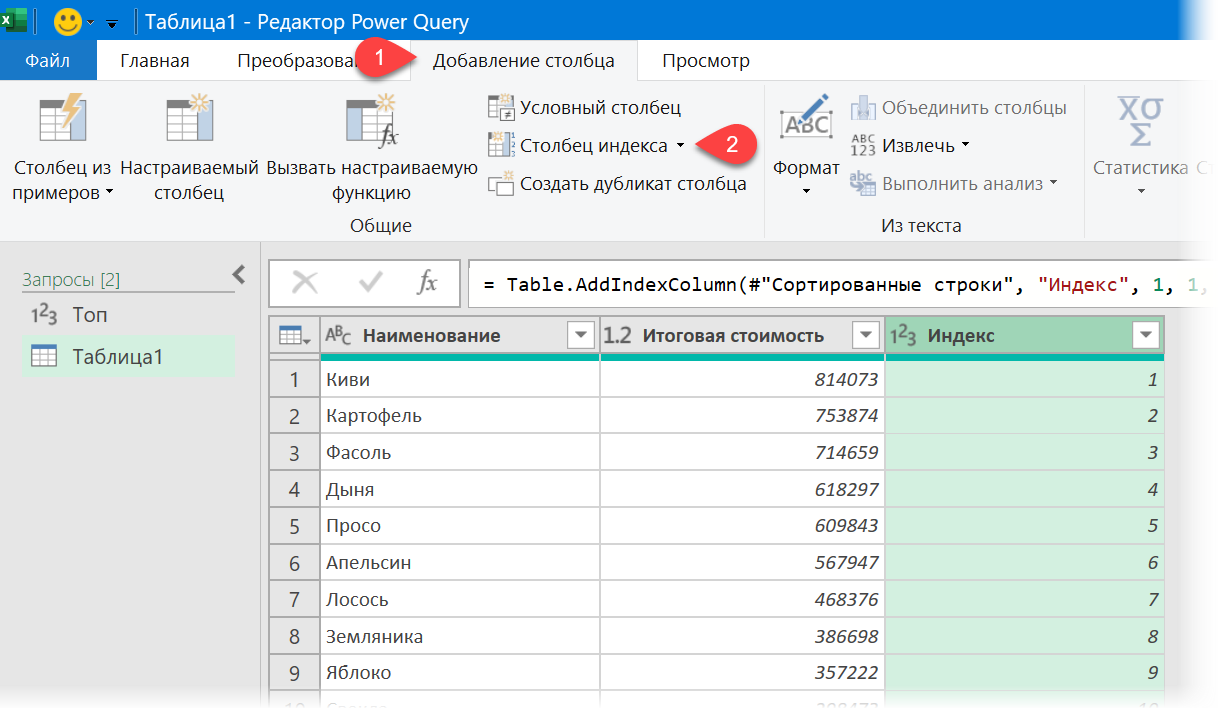Image resolution: width=1220 pixels, height=709 pixels.
Task: Click the Столбец из примеров icon
Action: 62,120
